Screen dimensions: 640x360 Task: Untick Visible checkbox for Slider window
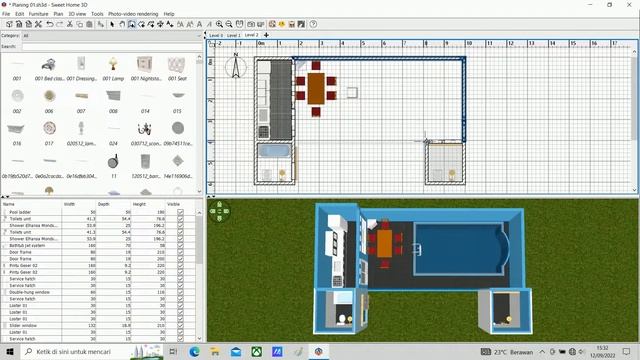coord(180,325)
